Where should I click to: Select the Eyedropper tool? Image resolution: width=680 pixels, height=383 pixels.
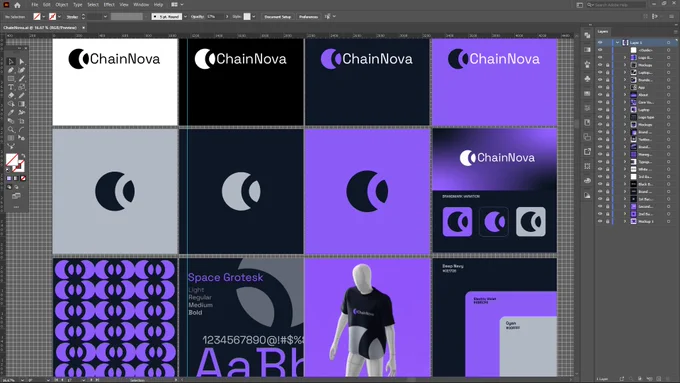[11, 112]
